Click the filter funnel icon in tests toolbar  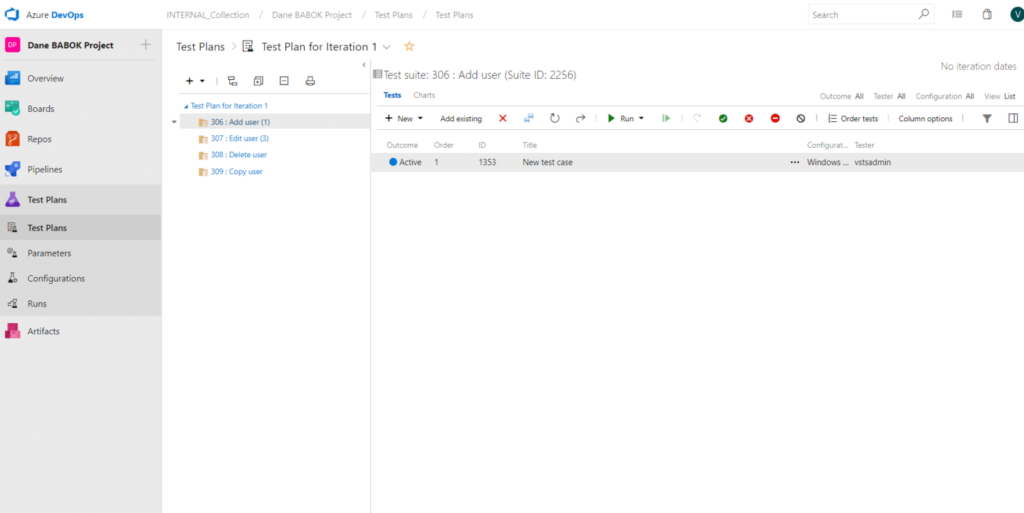point(987,118)
